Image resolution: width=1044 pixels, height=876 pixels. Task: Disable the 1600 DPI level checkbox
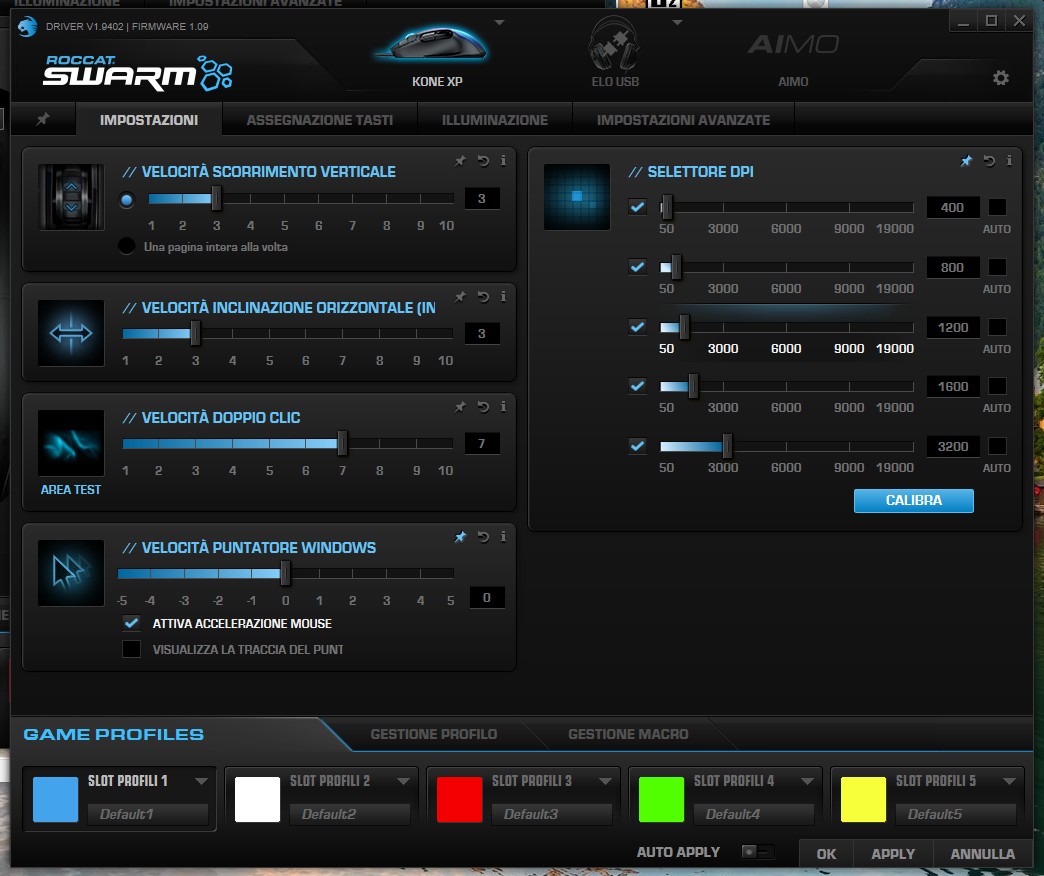pos(637,386)
